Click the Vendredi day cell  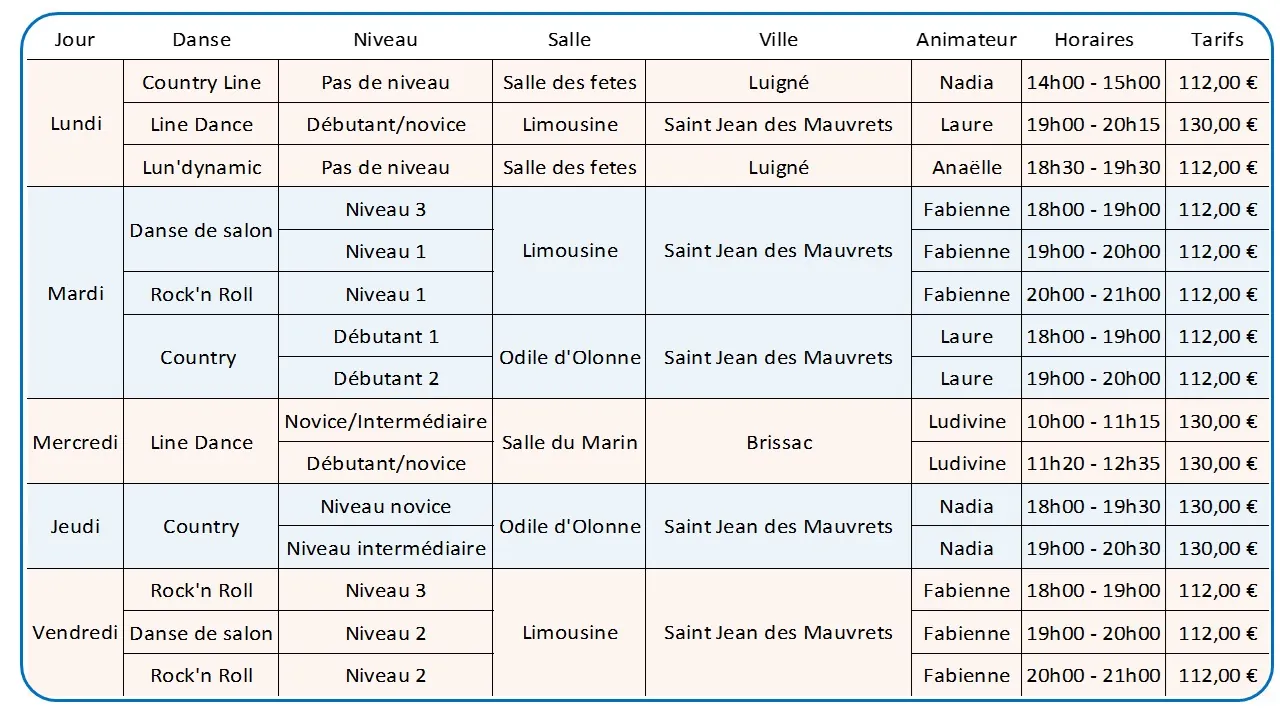(75, 633)
